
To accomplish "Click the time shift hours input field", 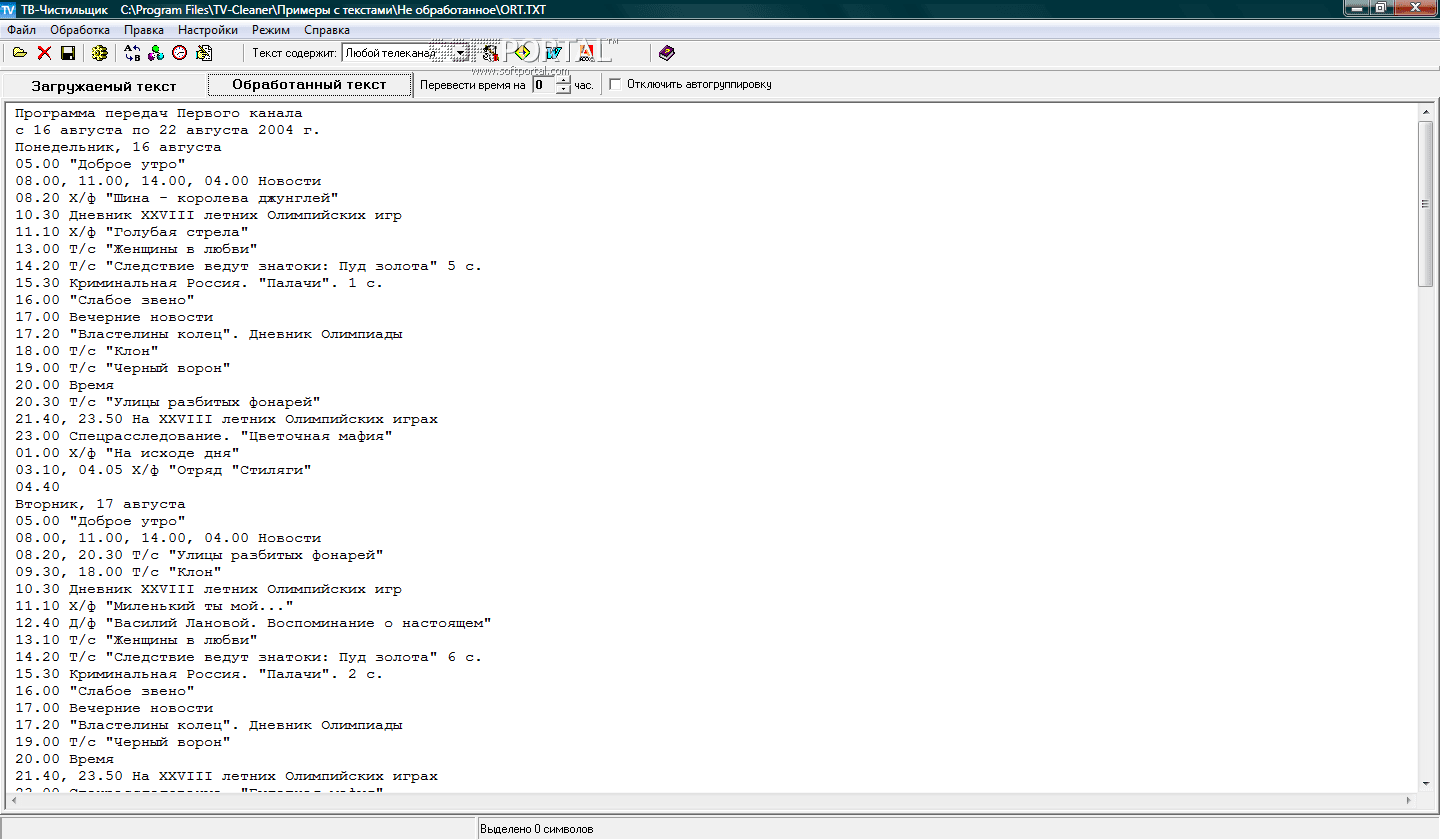I will click(x=543, y=85).
